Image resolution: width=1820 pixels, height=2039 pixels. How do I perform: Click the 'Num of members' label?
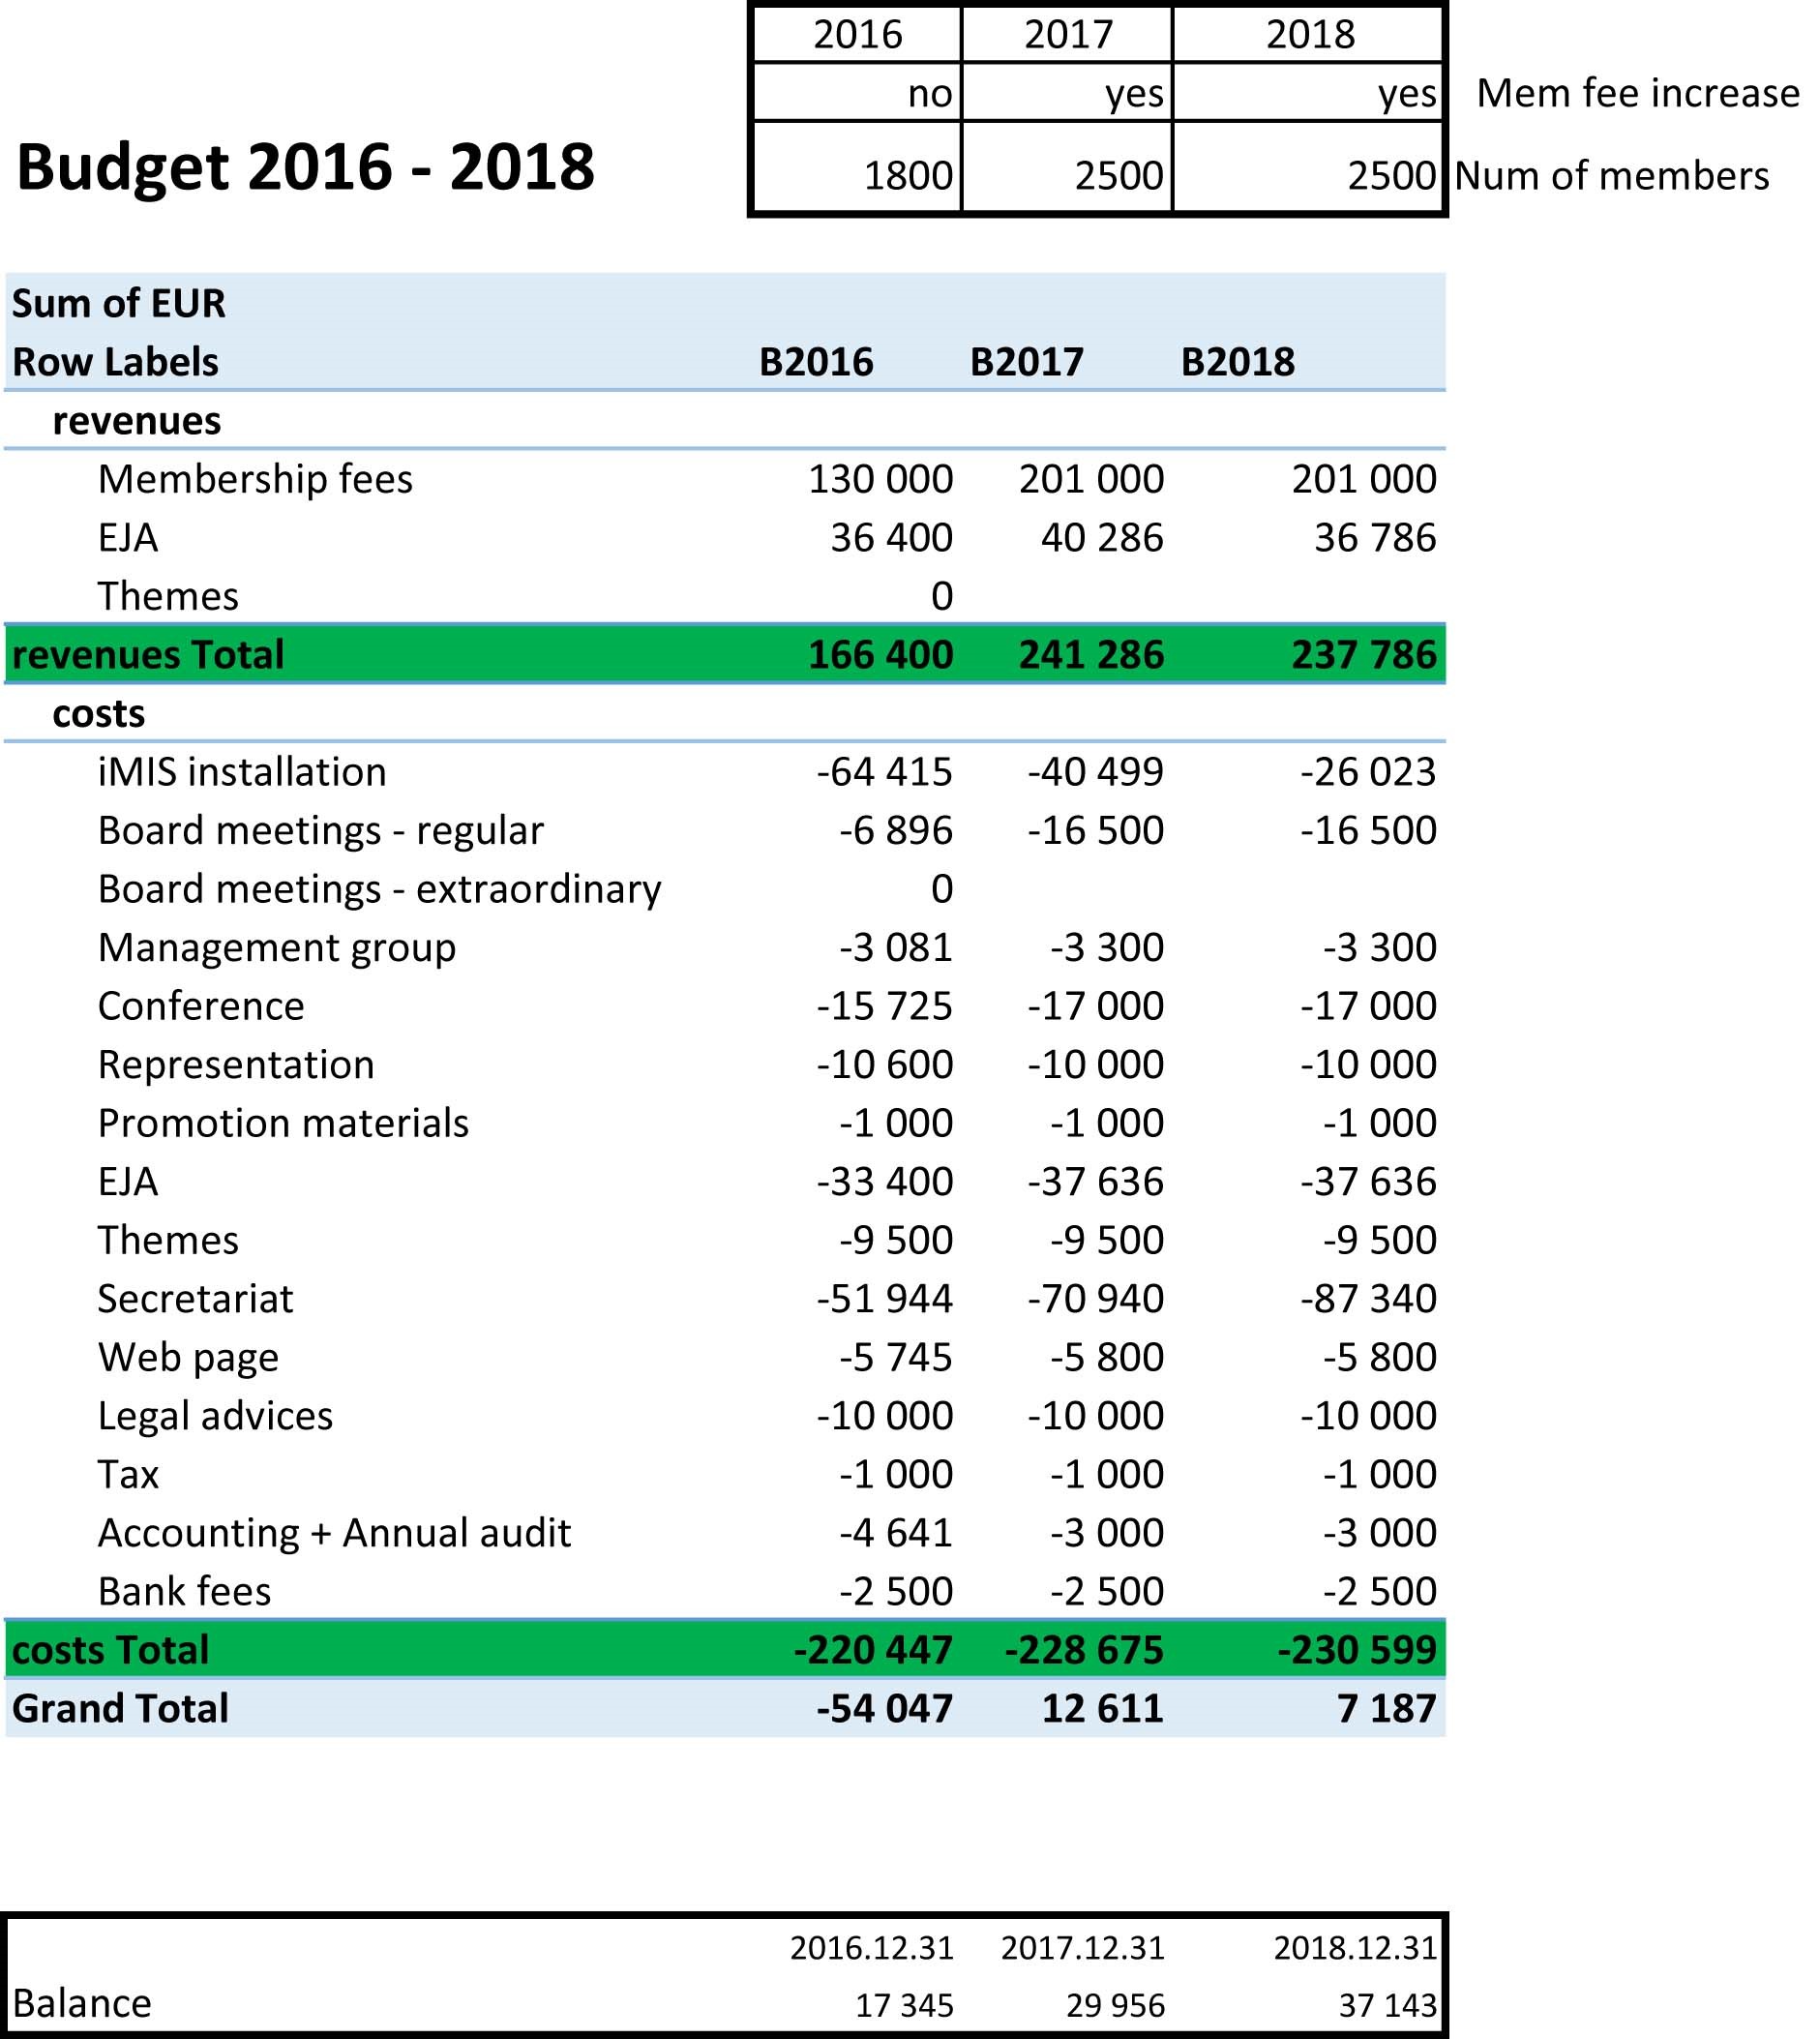point(1612,176)
